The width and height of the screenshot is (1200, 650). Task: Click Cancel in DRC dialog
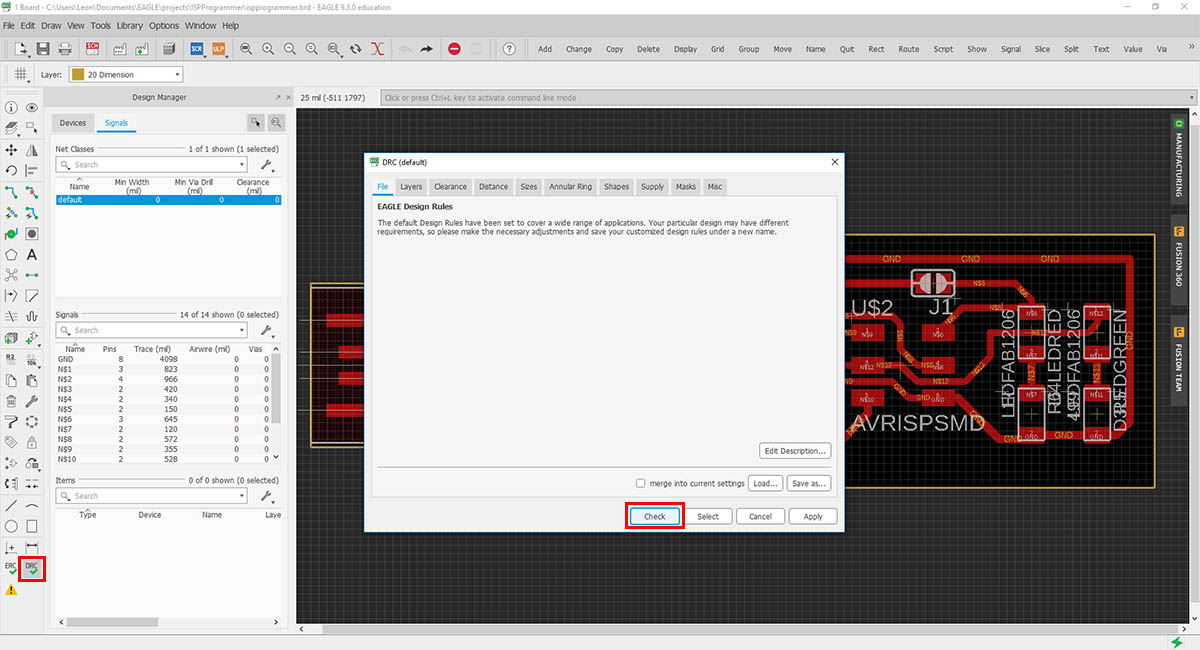(760, 517)
